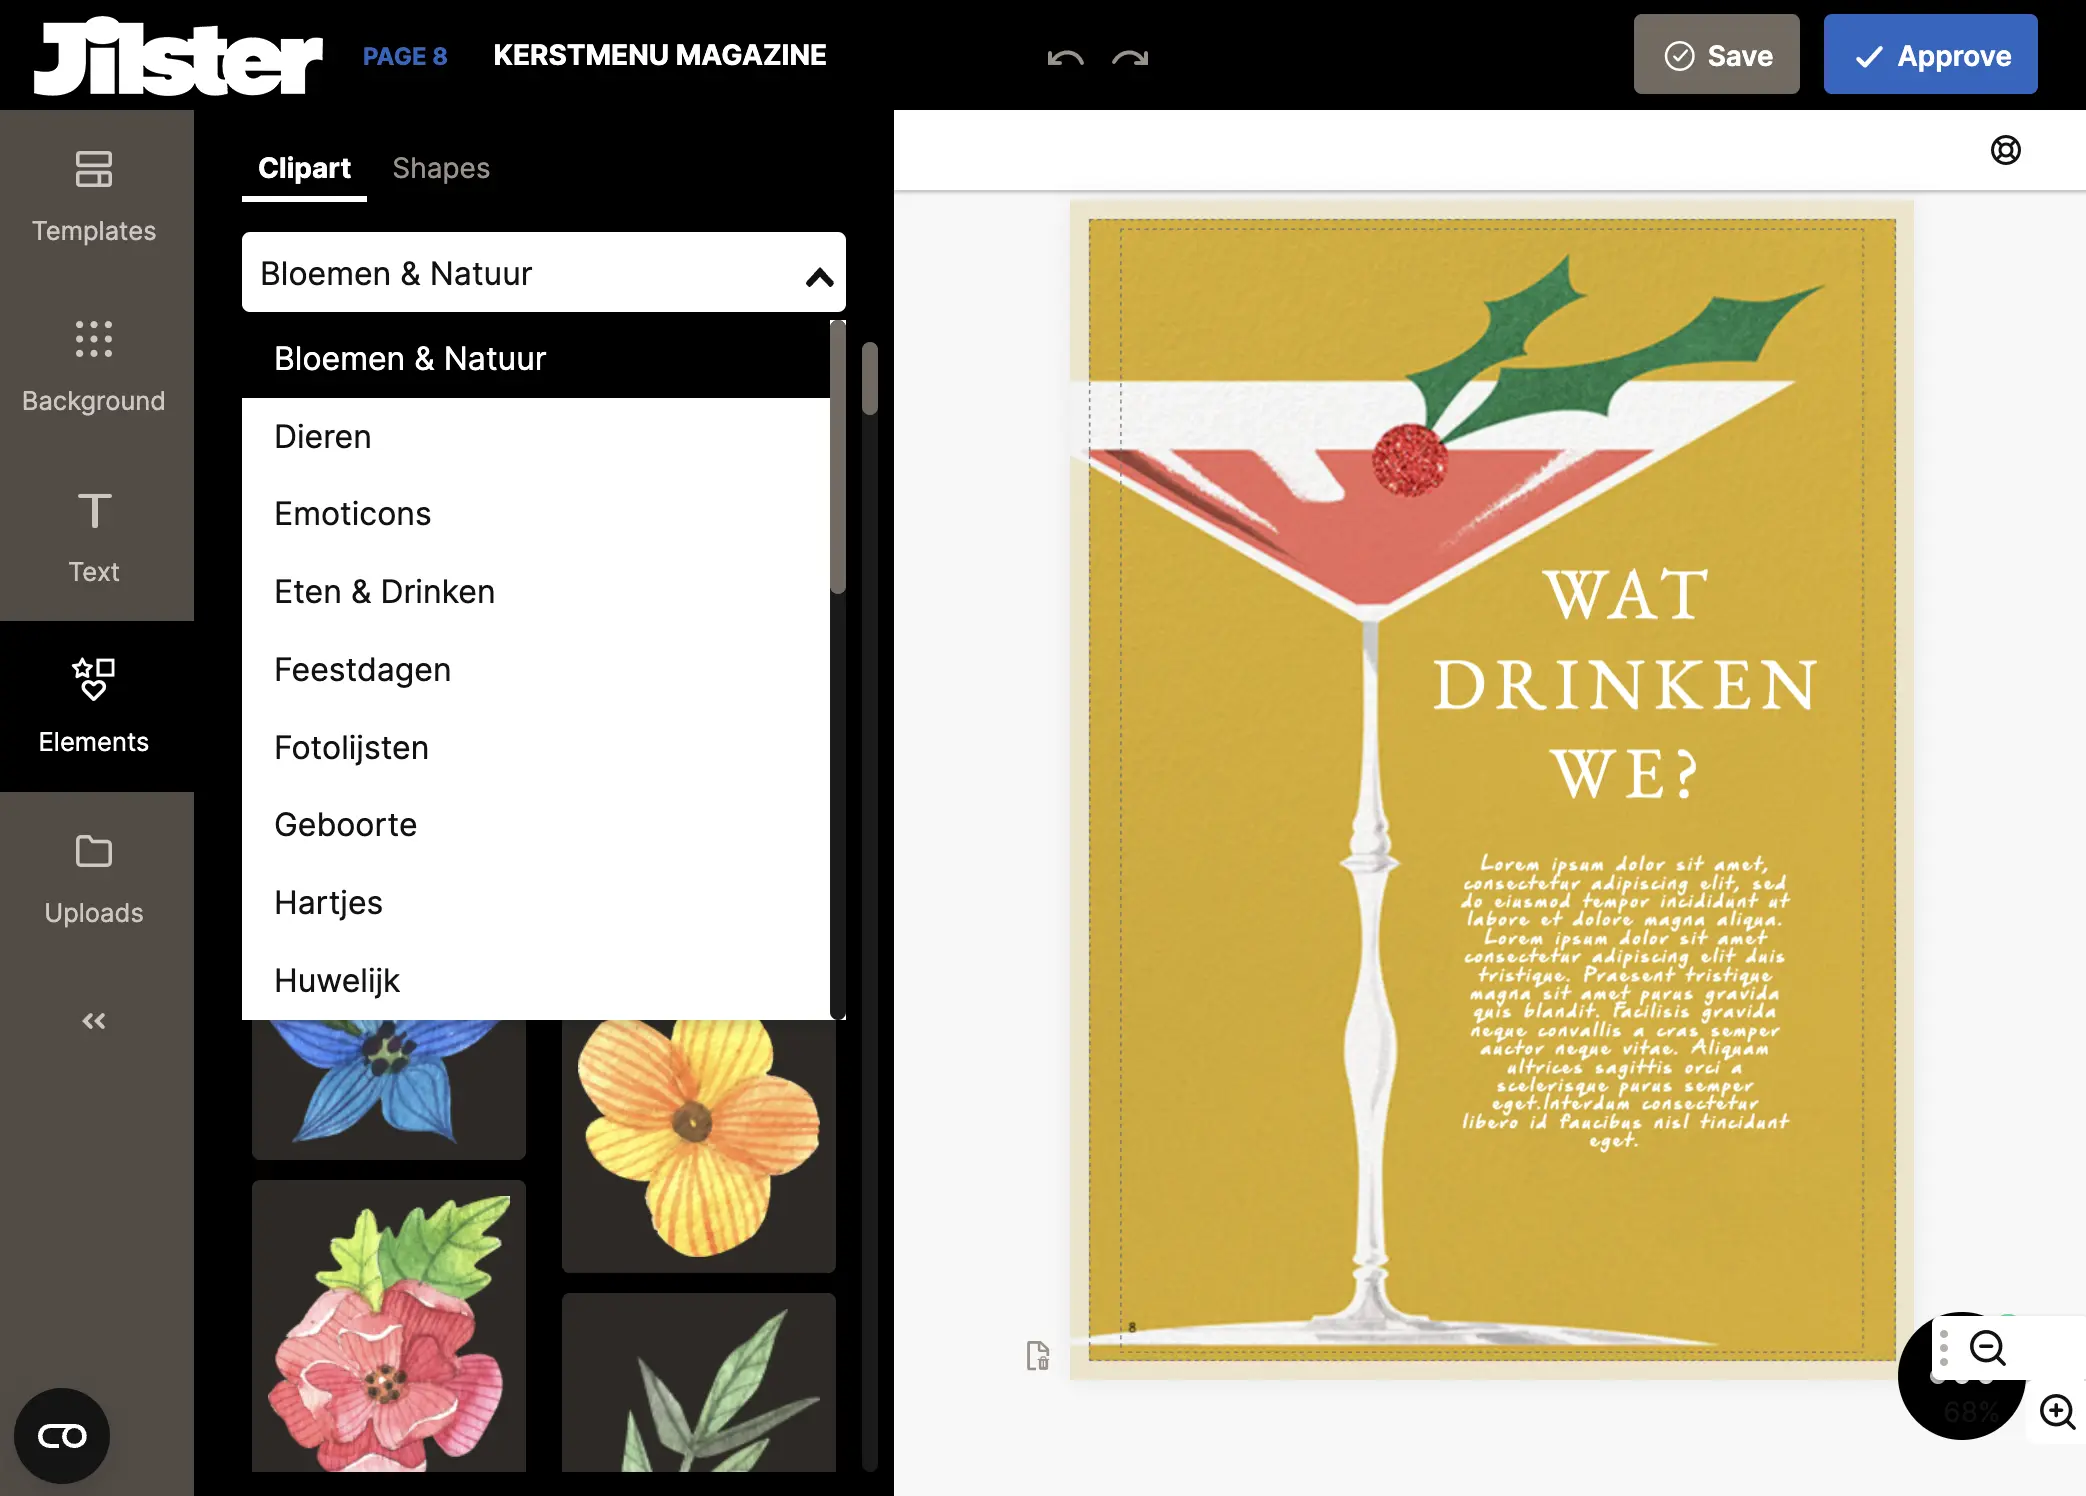Open zoom options three-dot handle
Viewport: 2086px width, 1496px height.
1944,1348
